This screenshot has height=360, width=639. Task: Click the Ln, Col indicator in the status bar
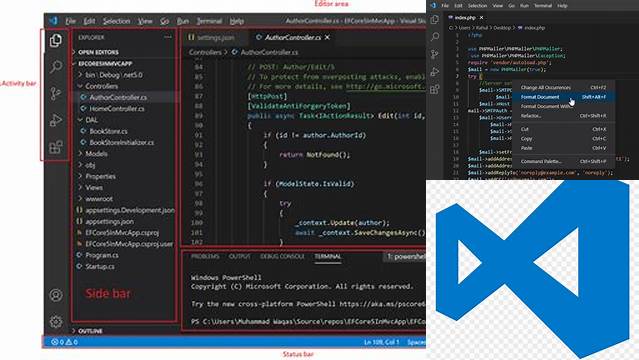pos(381,342)
